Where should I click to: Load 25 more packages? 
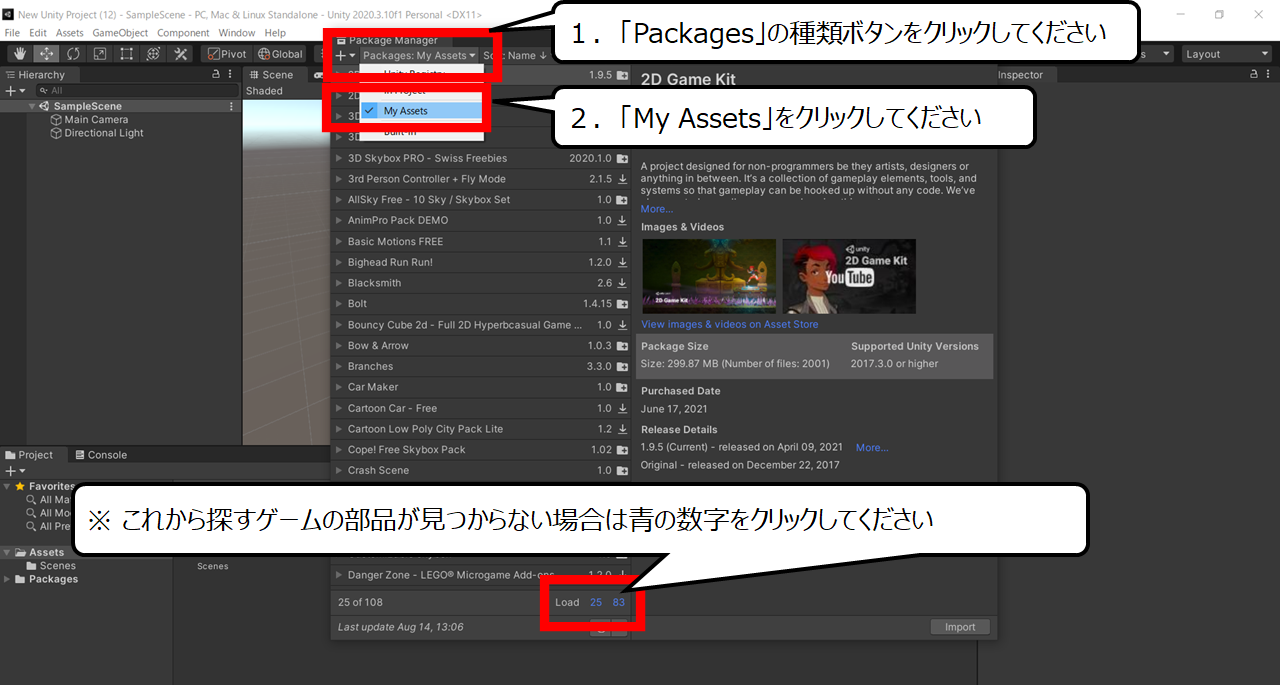coord(596,602)
